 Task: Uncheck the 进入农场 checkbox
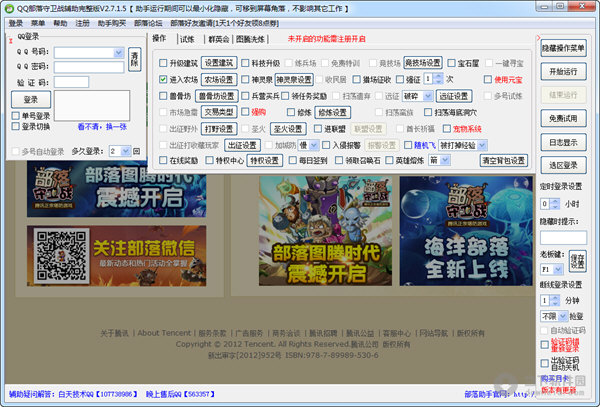tap(163, 79)
